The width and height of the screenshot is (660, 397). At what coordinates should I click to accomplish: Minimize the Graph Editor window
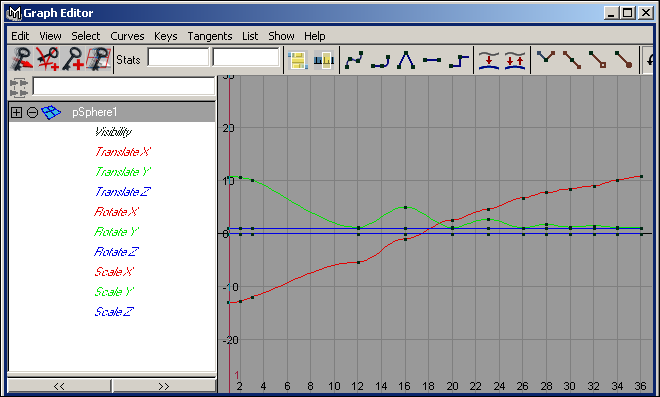pos(611,13)
